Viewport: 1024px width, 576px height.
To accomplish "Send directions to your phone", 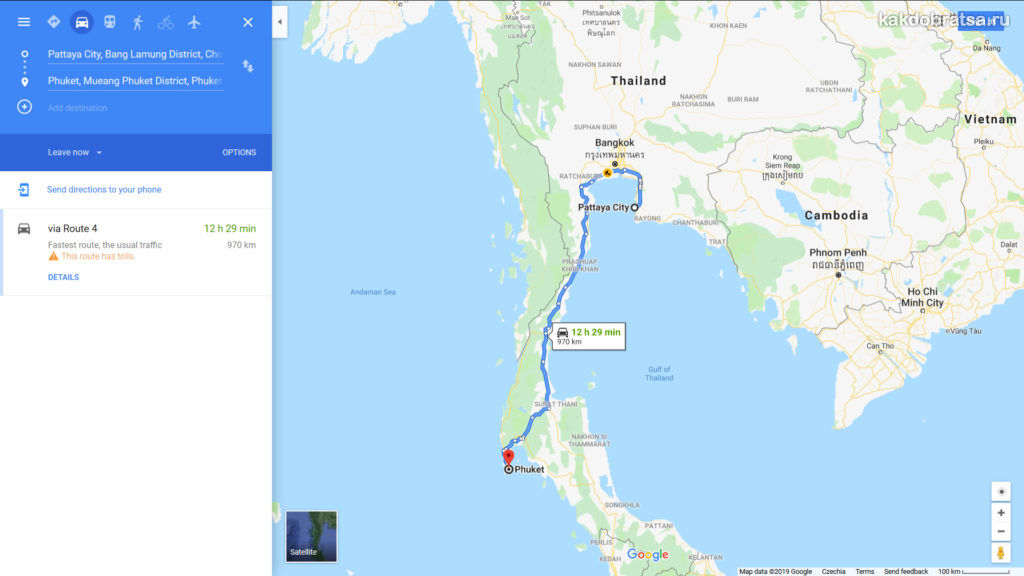I will click(x=104, y=189).
